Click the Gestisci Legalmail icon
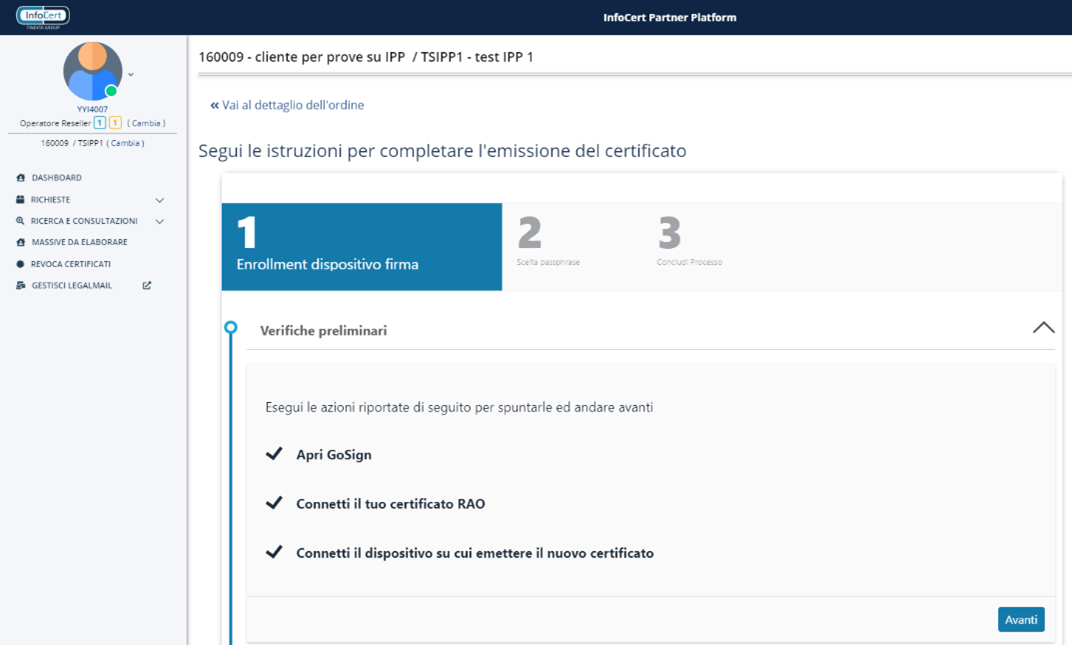1072x645 pixels. point(21,285)
